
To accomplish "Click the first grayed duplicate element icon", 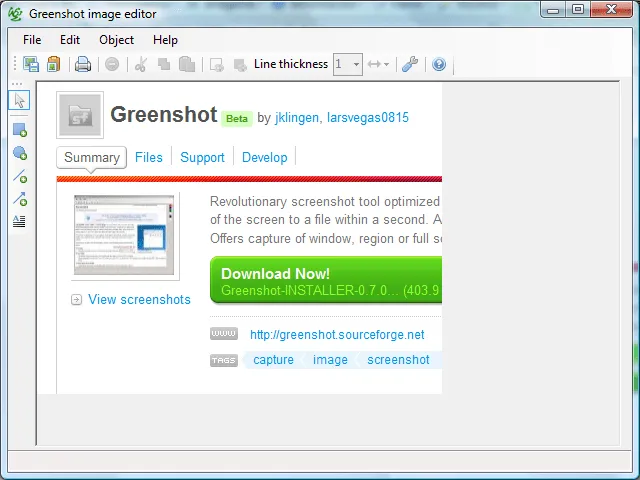I will (x=216, y=64).
